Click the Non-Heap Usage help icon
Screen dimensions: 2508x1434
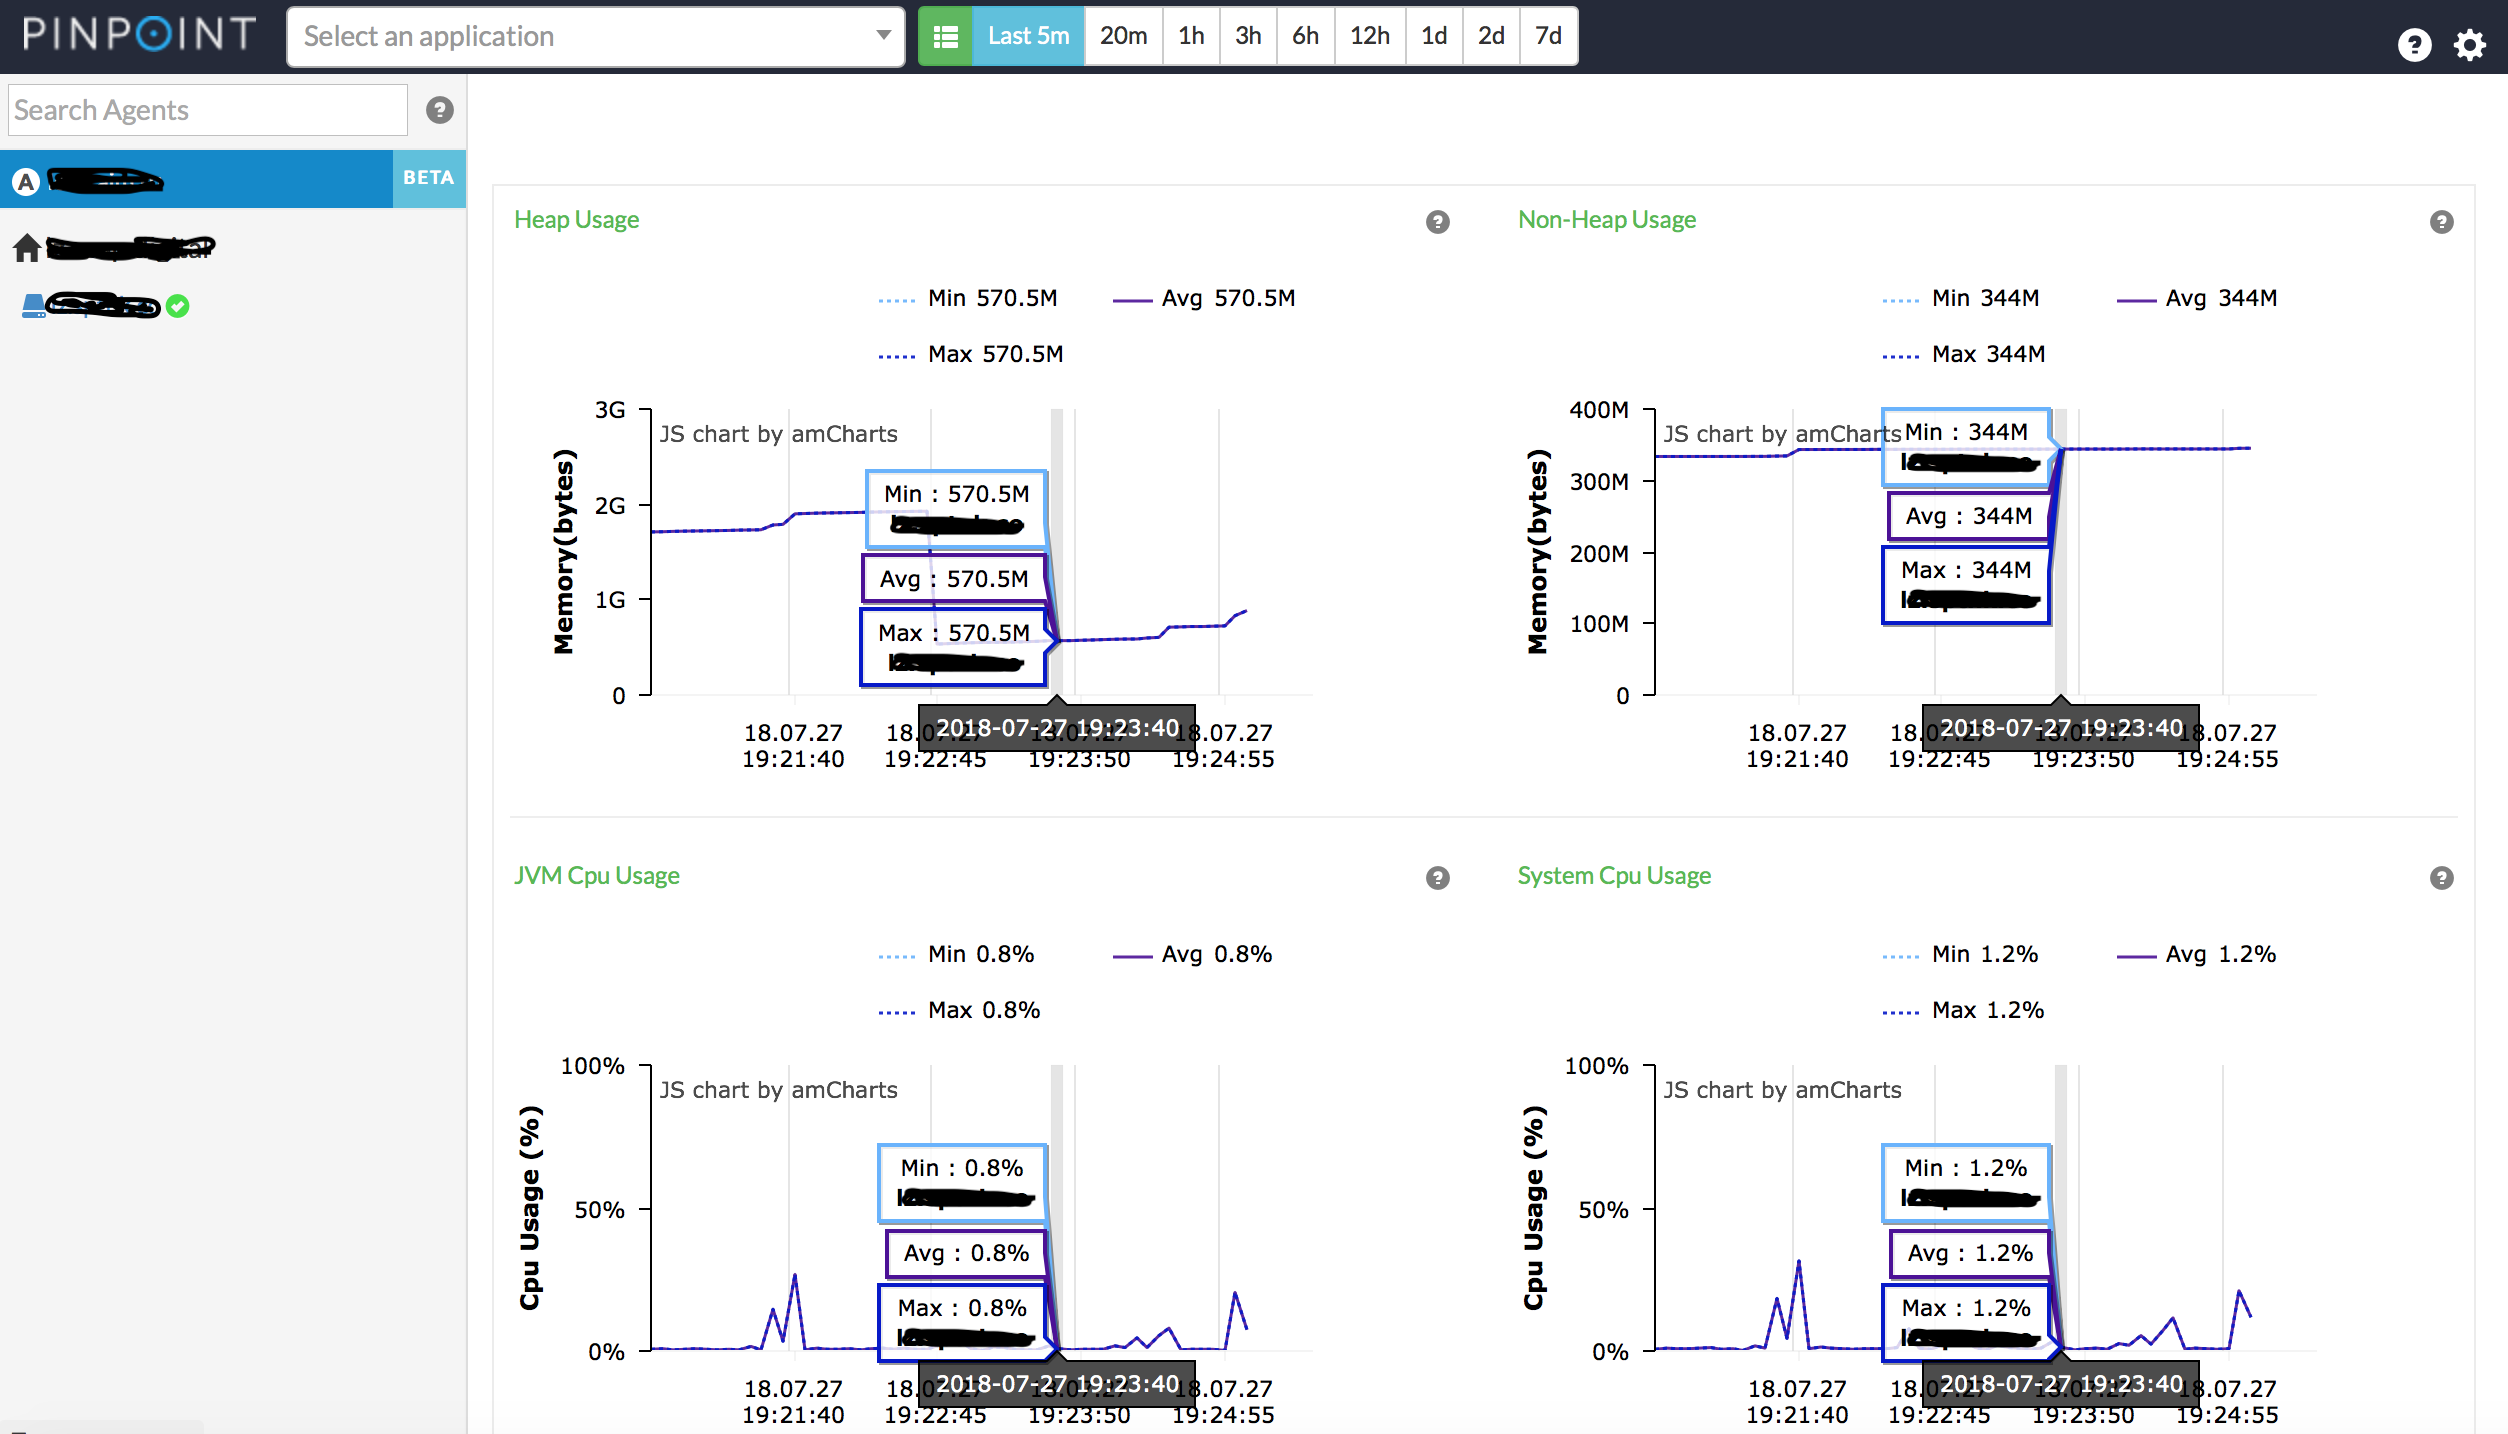pos(2441,222)
